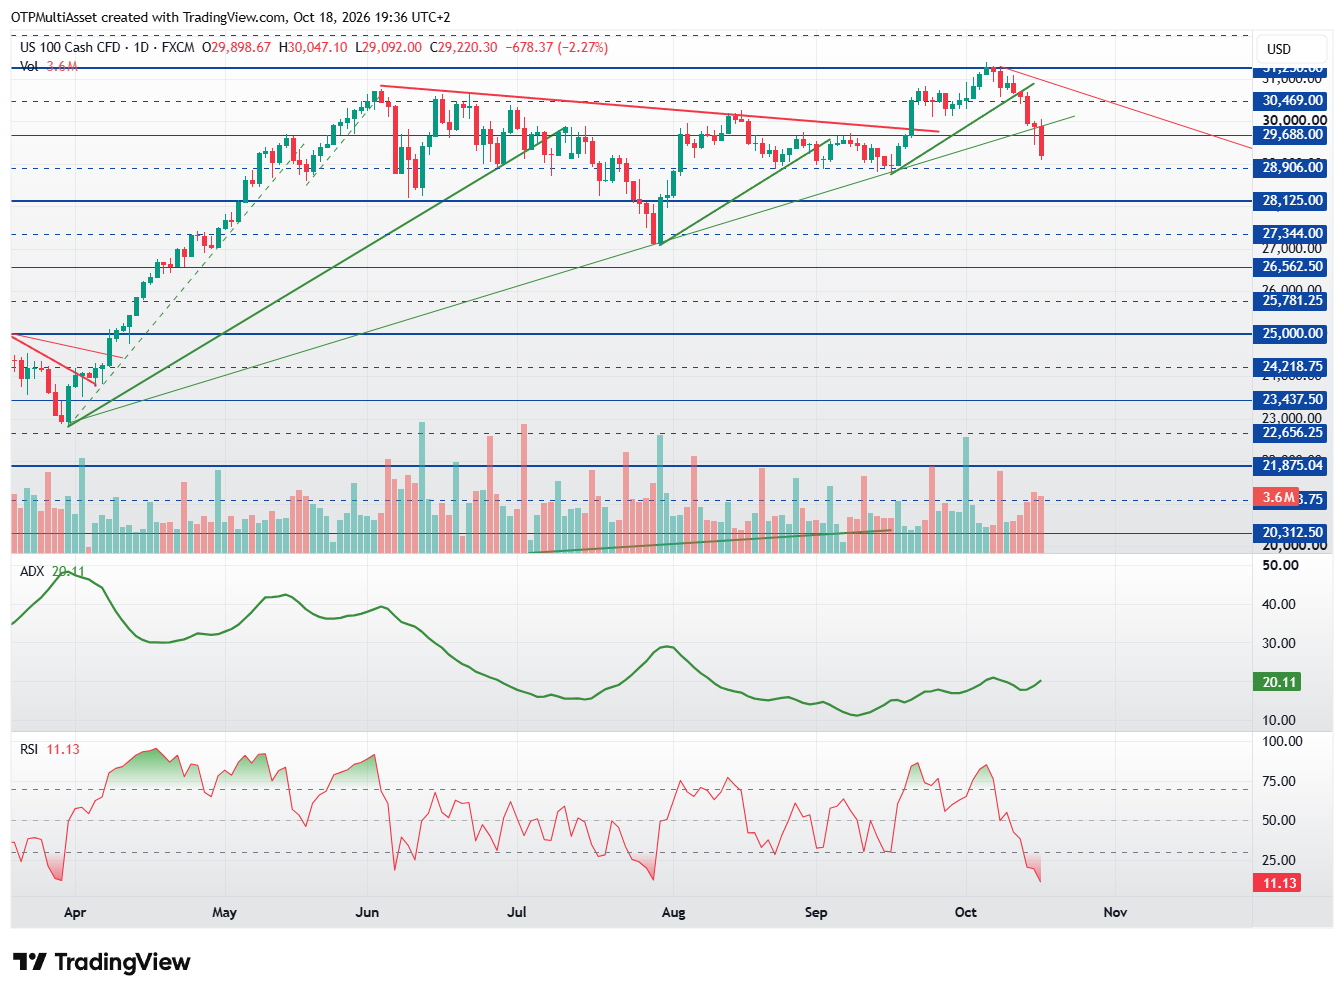Click the TradingView logo icon

pyautogui.click(x=29, y=962)
